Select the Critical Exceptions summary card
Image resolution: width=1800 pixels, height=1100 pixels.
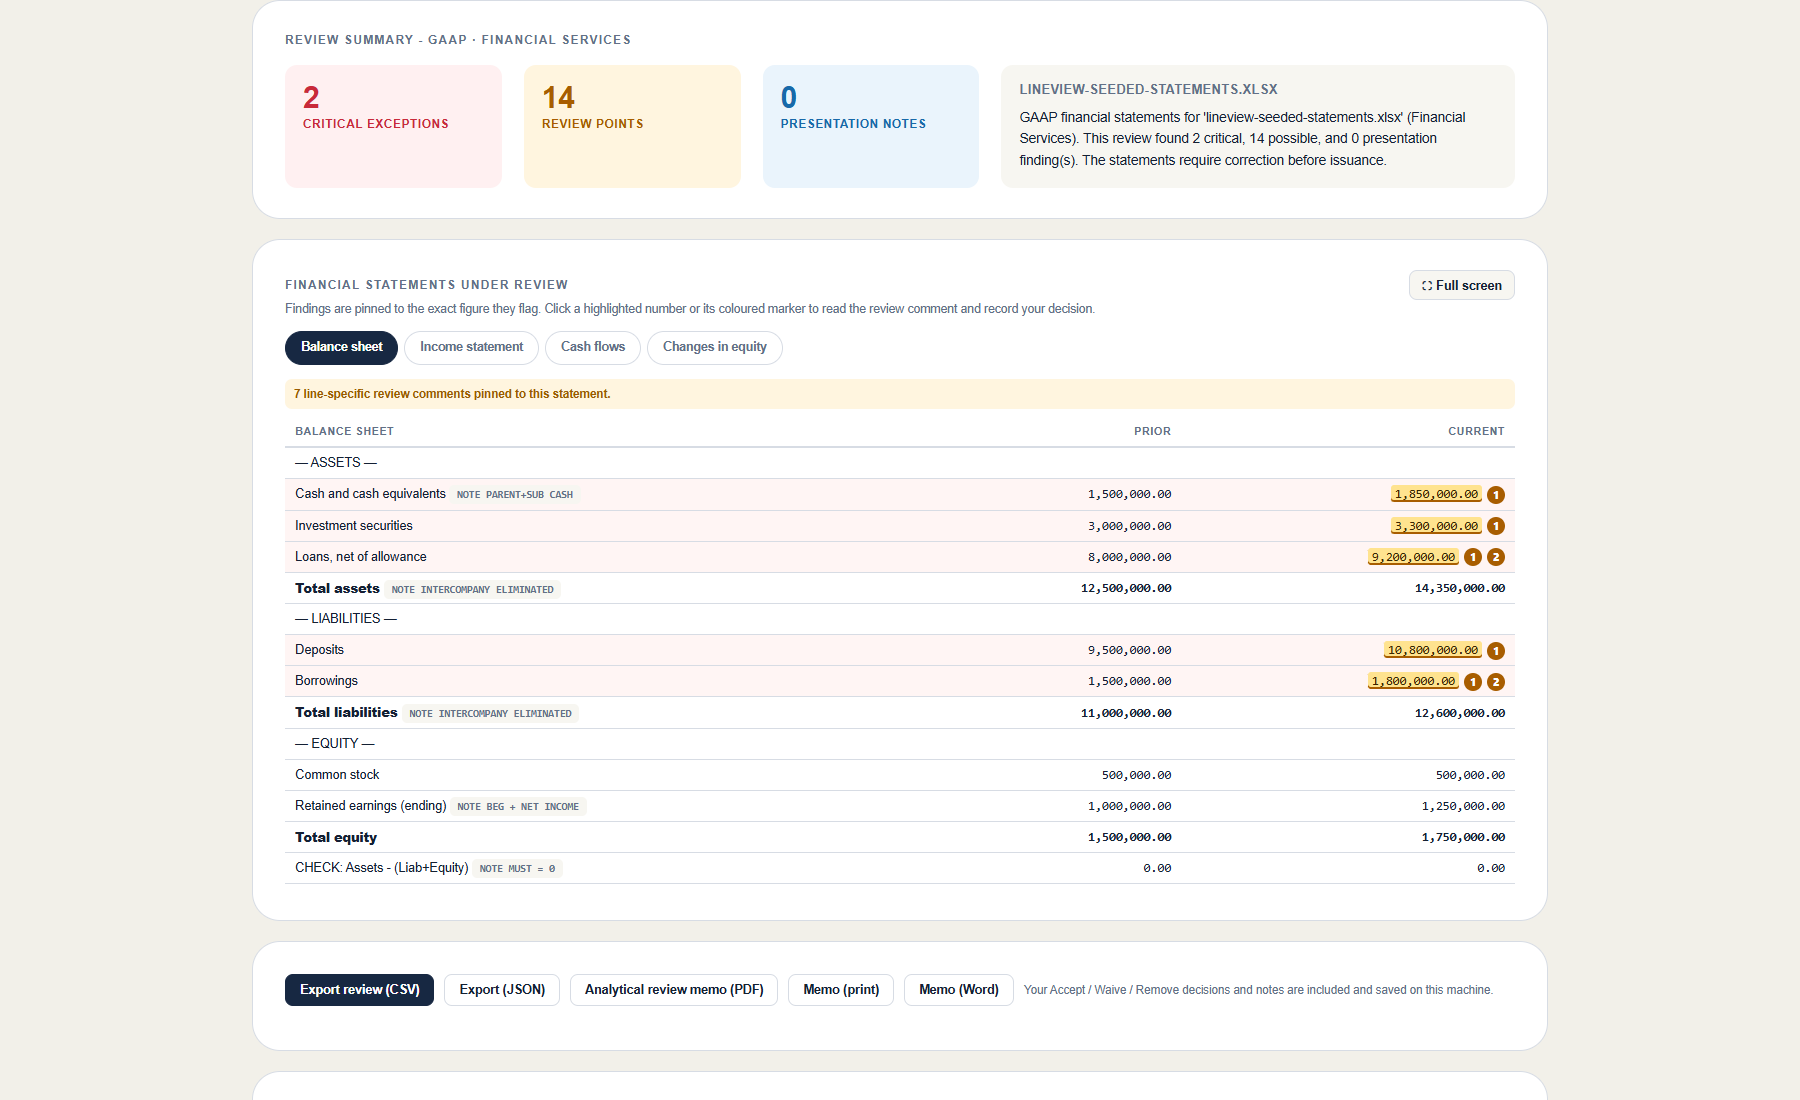tap(393, 126)
